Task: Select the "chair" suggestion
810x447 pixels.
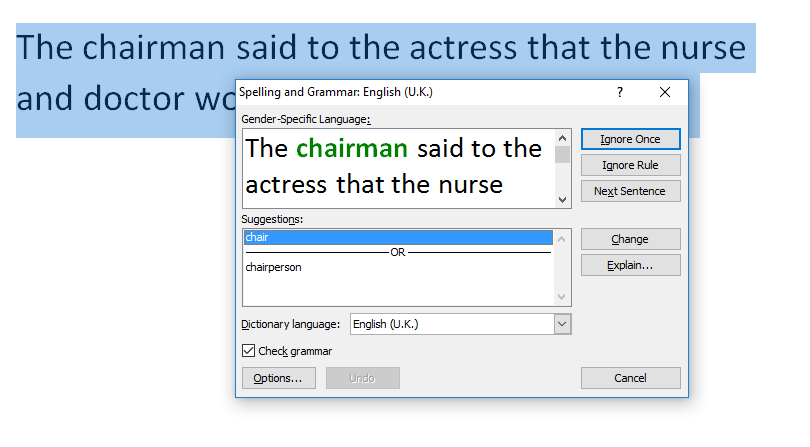Action: [x=397, y=238]
